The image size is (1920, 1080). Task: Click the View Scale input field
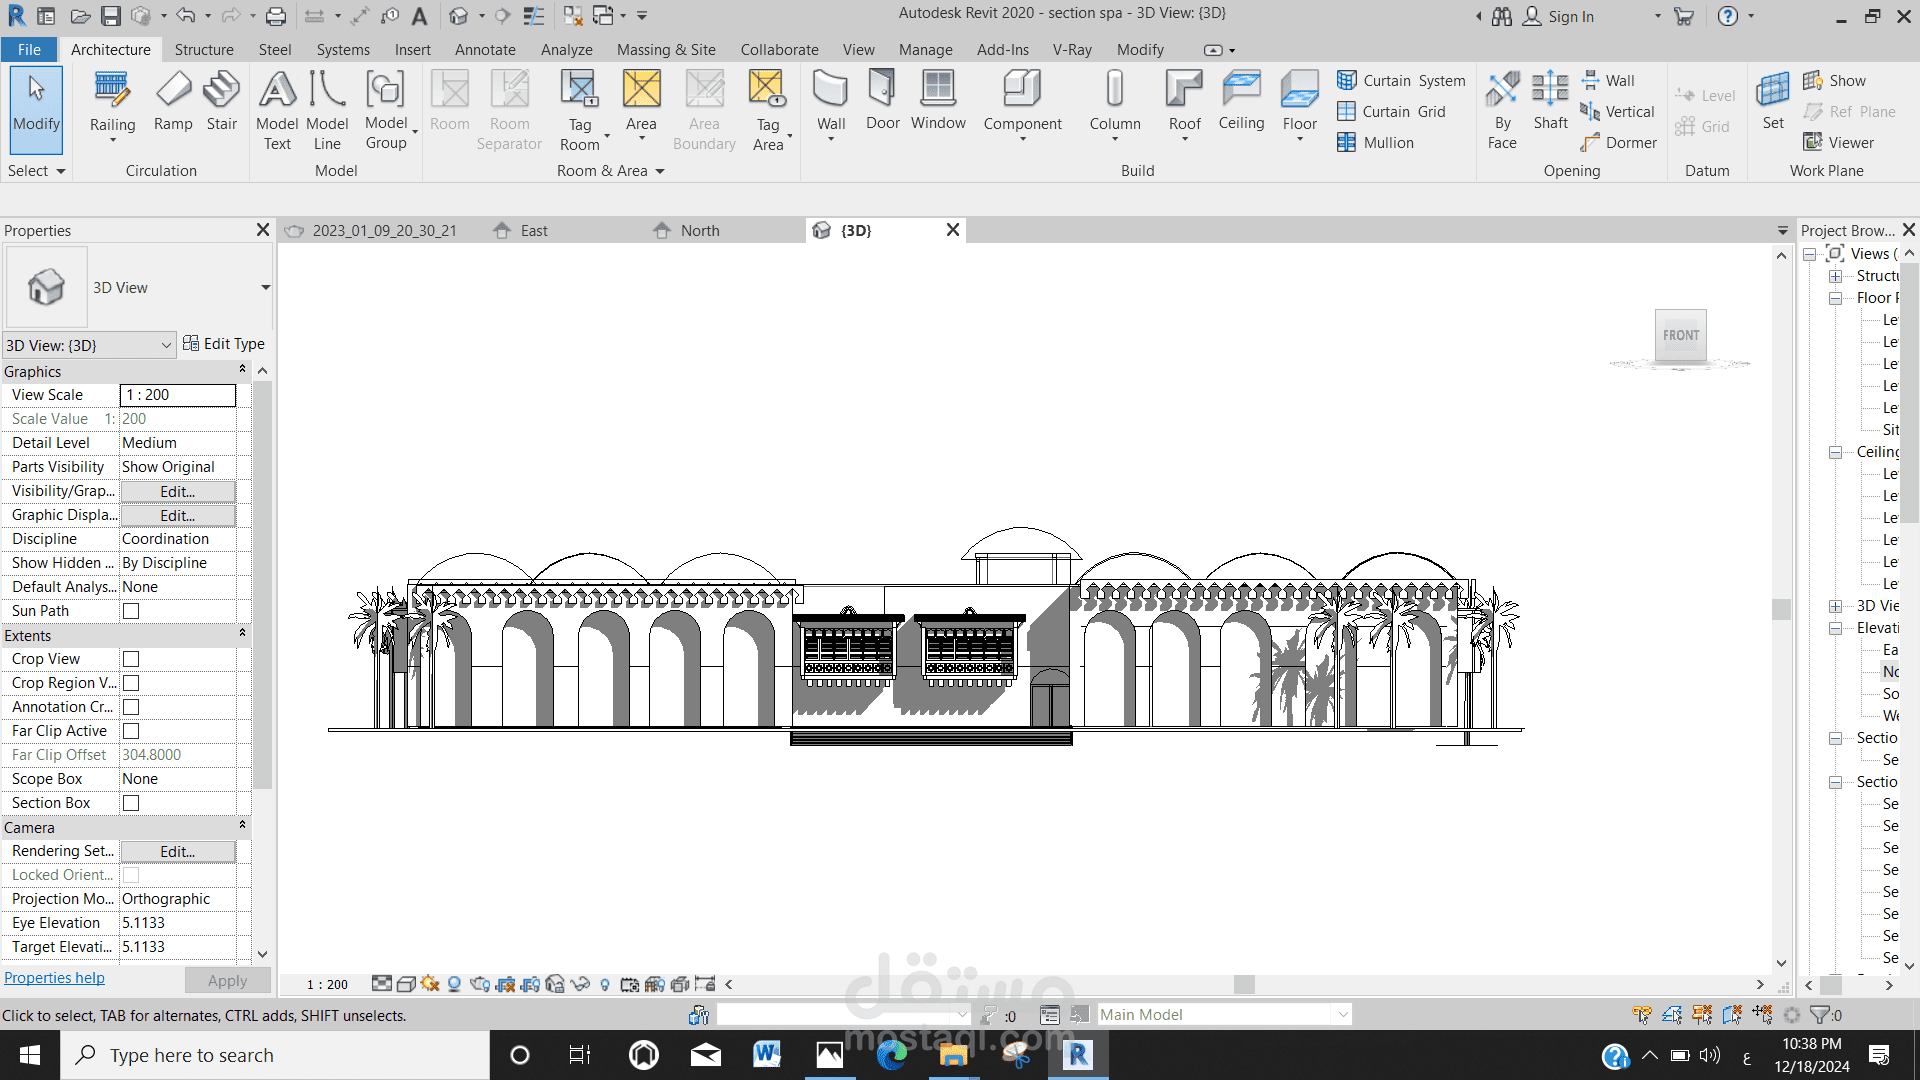[178, 395]
